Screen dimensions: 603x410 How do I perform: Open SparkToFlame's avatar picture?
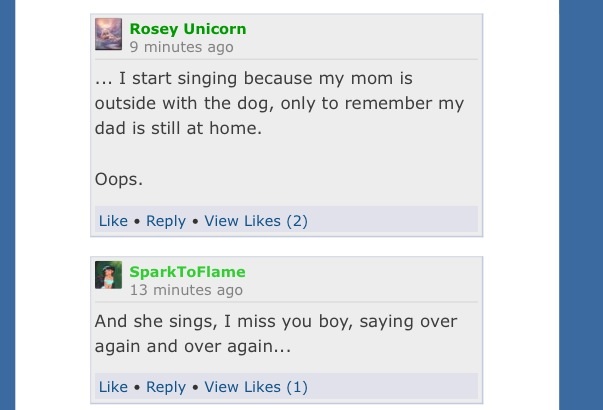pos(108,275)
